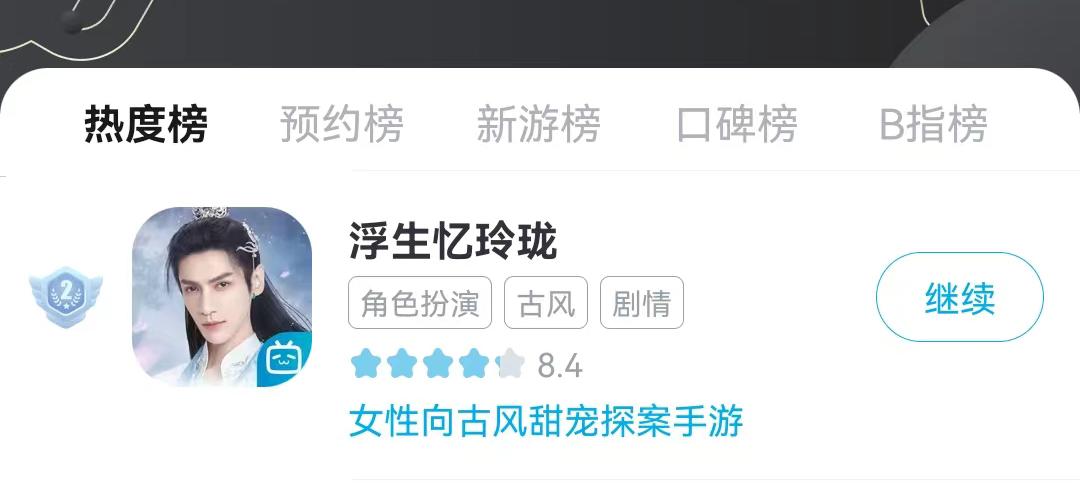Screen dimensions: 1080x501
Task: Open the 新游榜 ranking tab
Action: [x=539, y=124]
